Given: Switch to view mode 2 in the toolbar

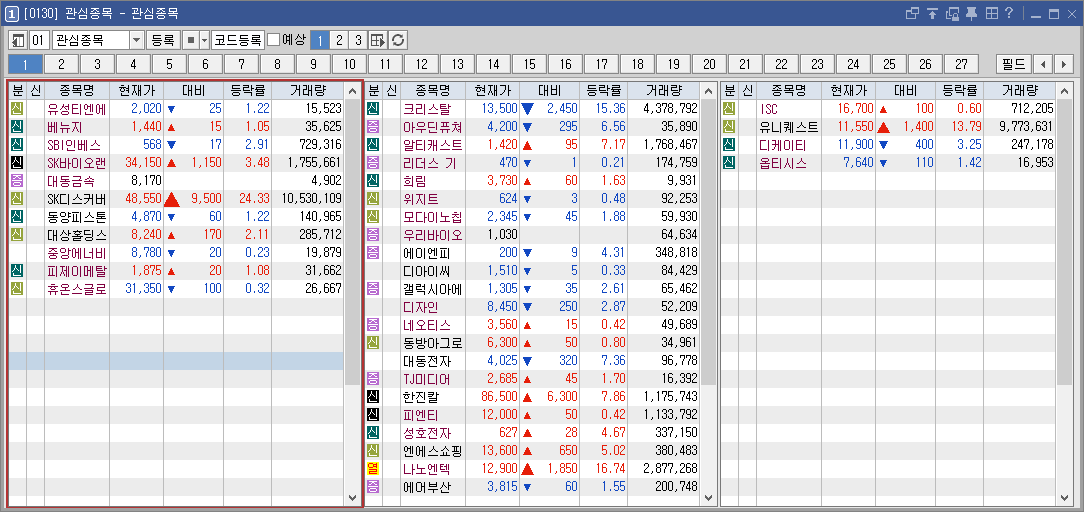Looking at the screenshot, I should pyautogui.click(x=339, y=39).
